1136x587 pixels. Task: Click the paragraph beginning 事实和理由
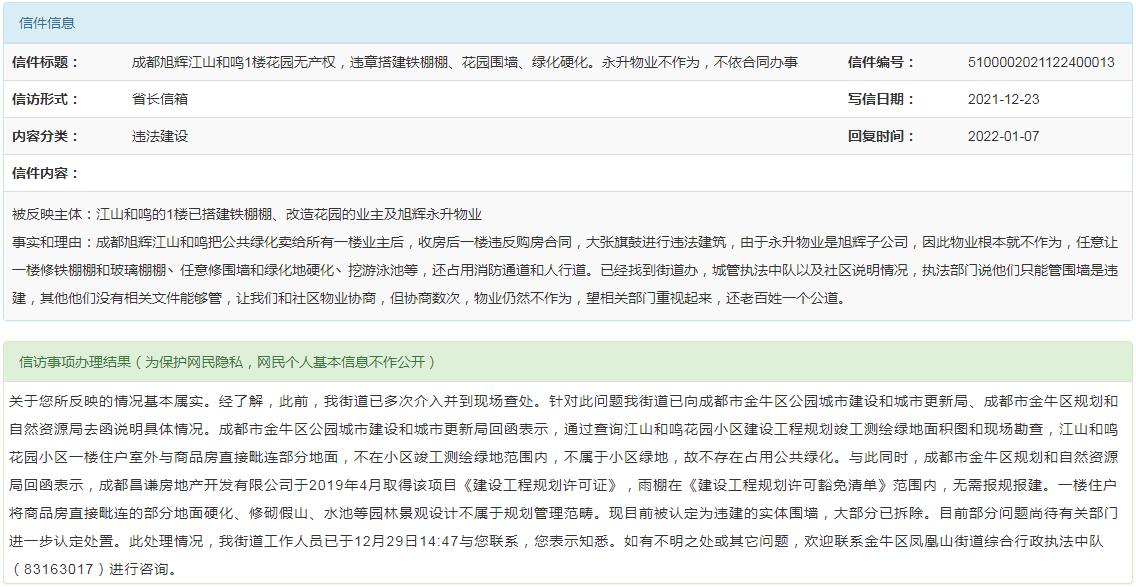click(x=567, y=270)
